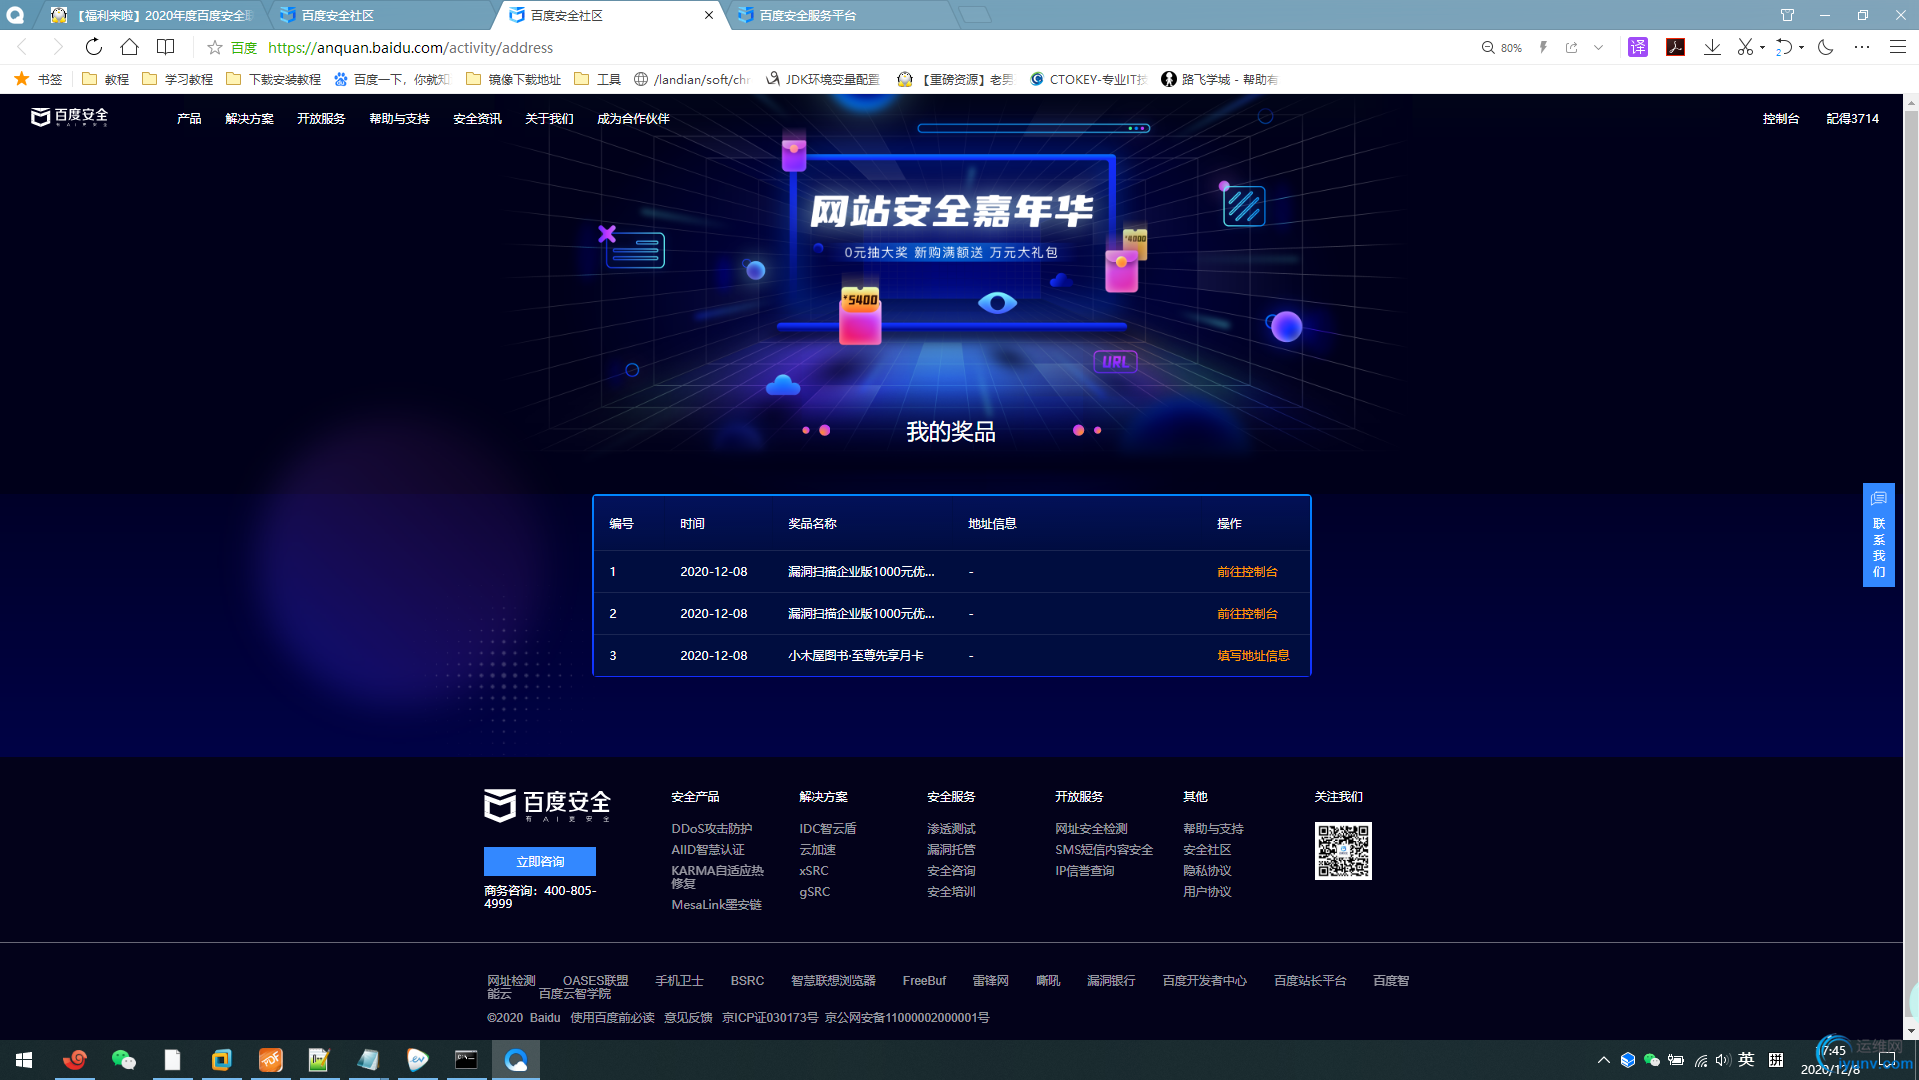Open the hamburger main menu
Viewport: 1919px width, 1080px height.
tap(1897, 47)
